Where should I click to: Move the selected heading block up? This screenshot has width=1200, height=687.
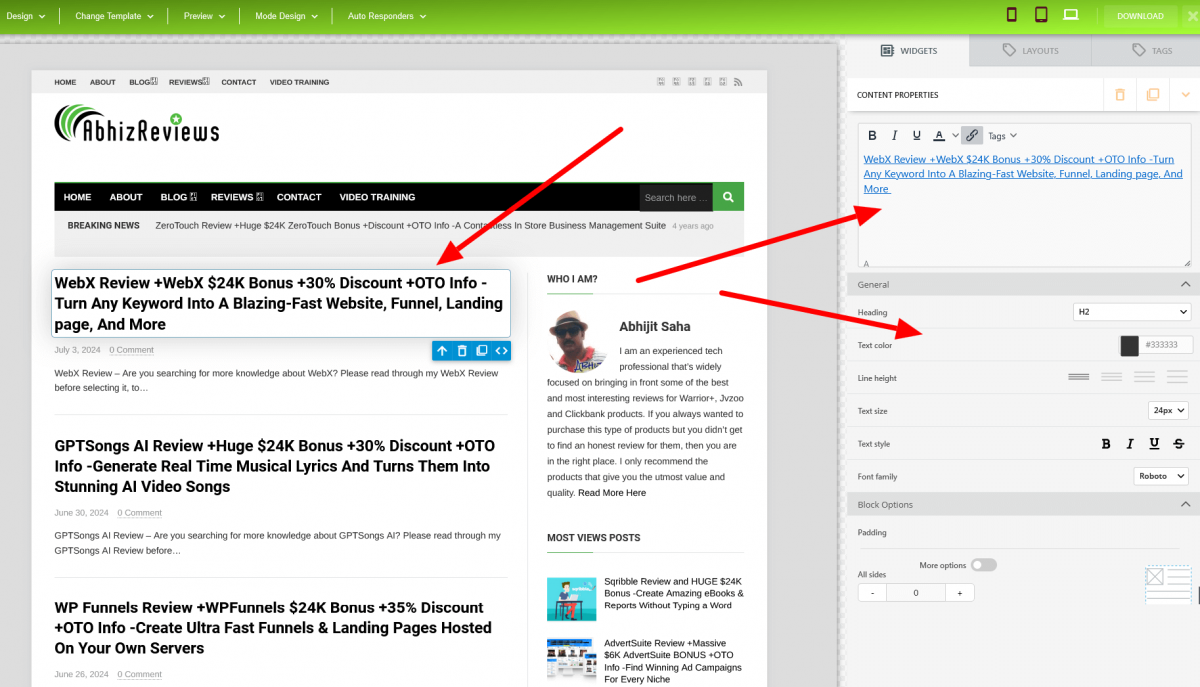click(x=442, y=351)
